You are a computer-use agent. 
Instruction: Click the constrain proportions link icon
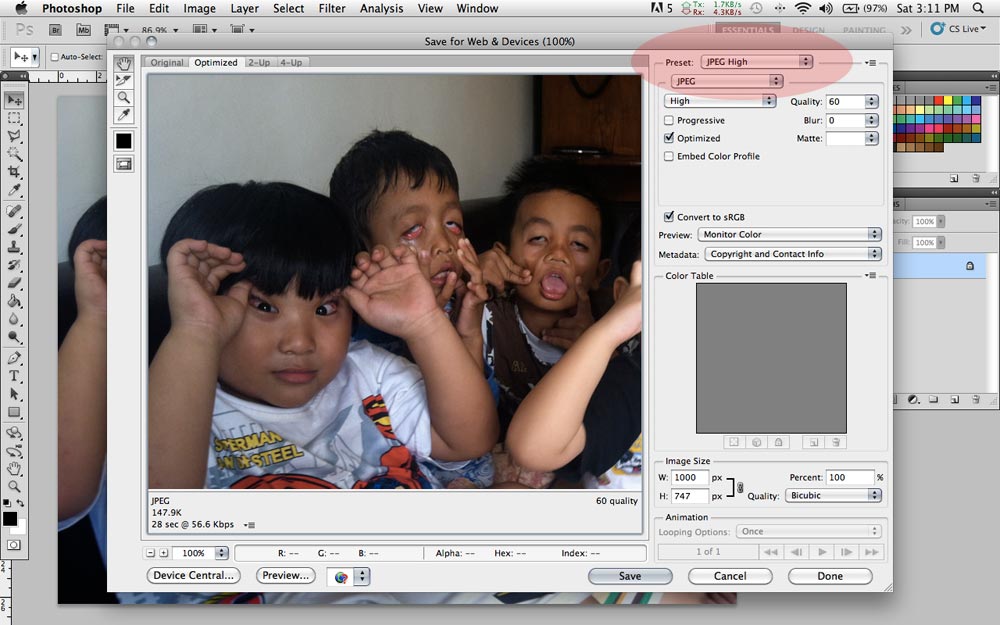click(740, 487)
